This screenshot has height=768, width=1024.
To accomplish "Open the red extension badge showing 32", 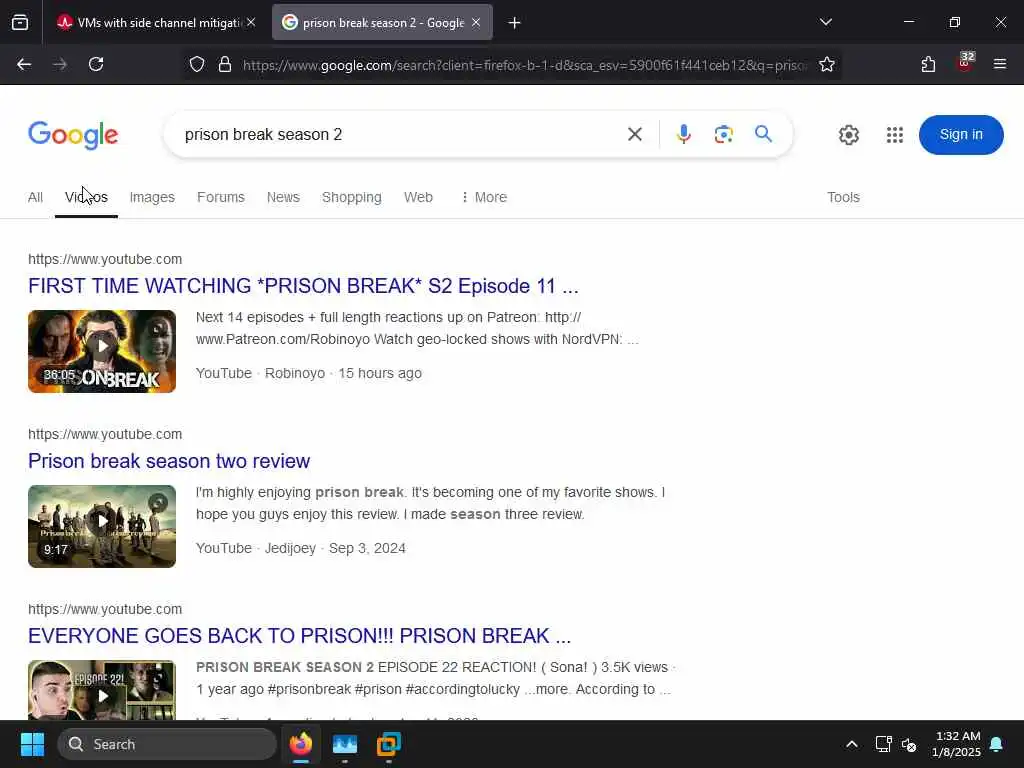I will pos(965,63).
